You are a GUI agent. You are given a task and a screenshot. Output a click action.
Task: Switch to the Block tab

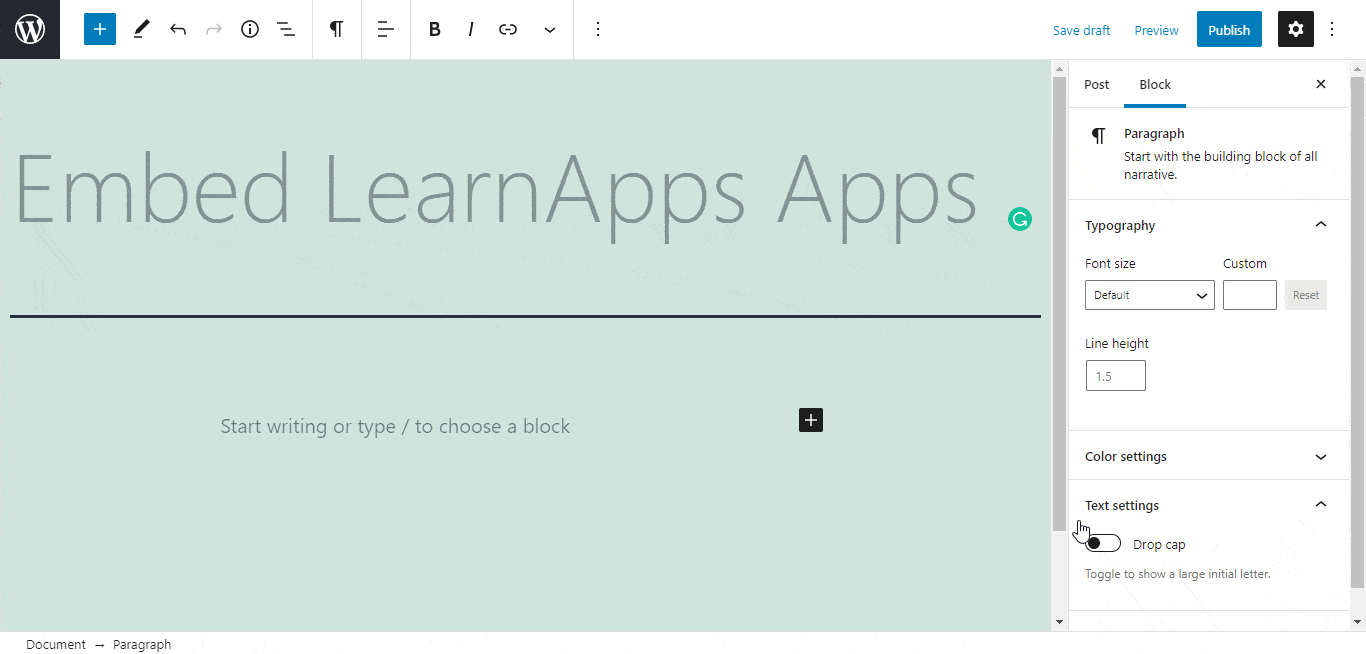[1155, 84]
